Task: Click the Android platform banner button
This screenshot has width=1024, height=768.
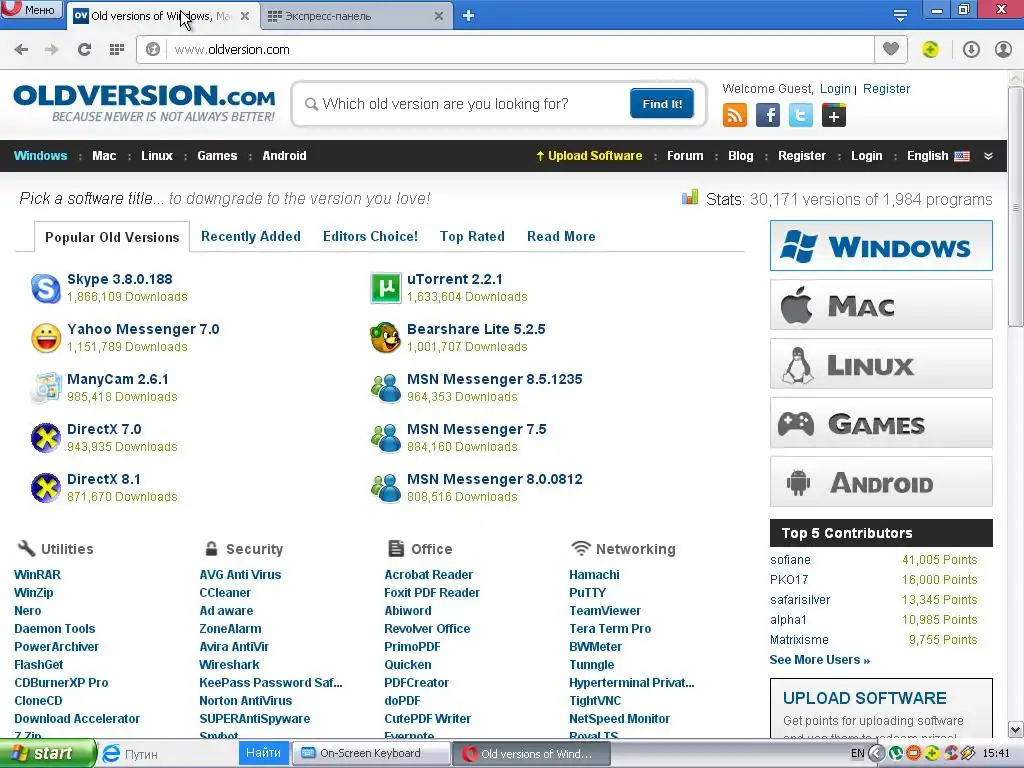Action: (x=881, y=482)
